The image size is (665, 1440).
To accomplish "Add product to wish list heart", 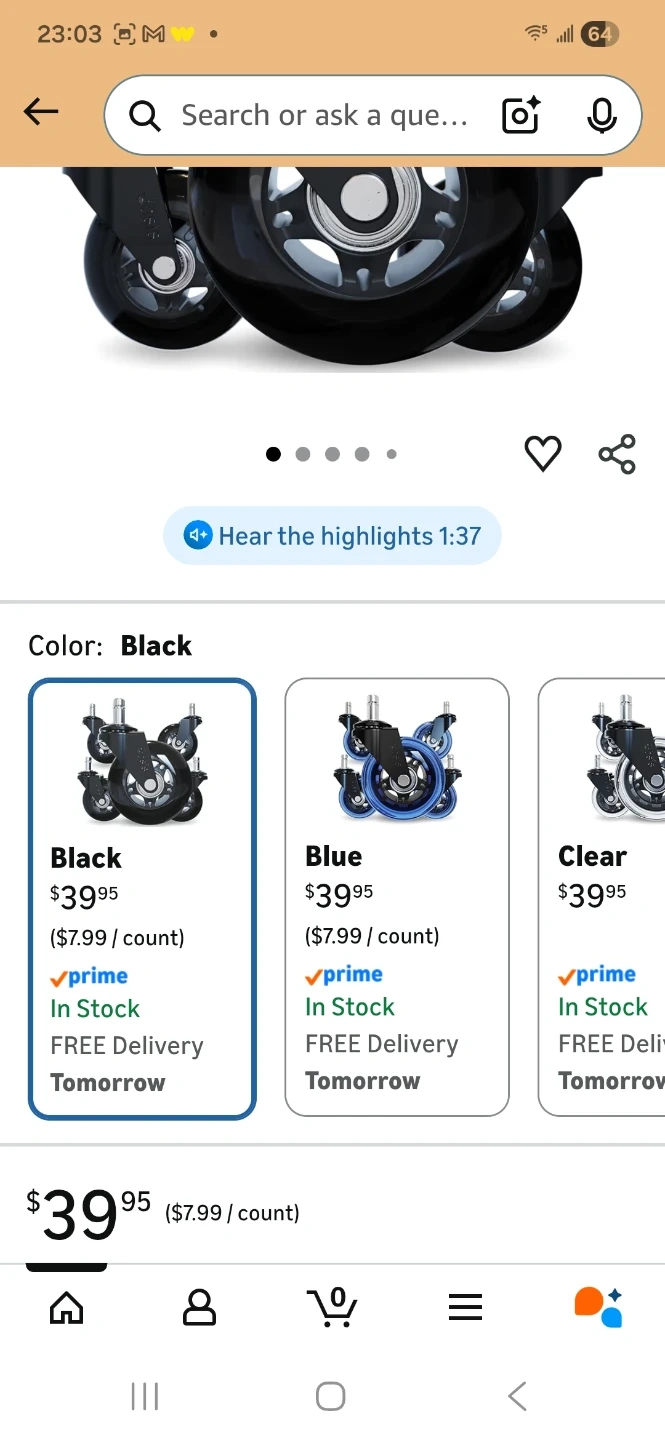I will [x=543, y=454].
